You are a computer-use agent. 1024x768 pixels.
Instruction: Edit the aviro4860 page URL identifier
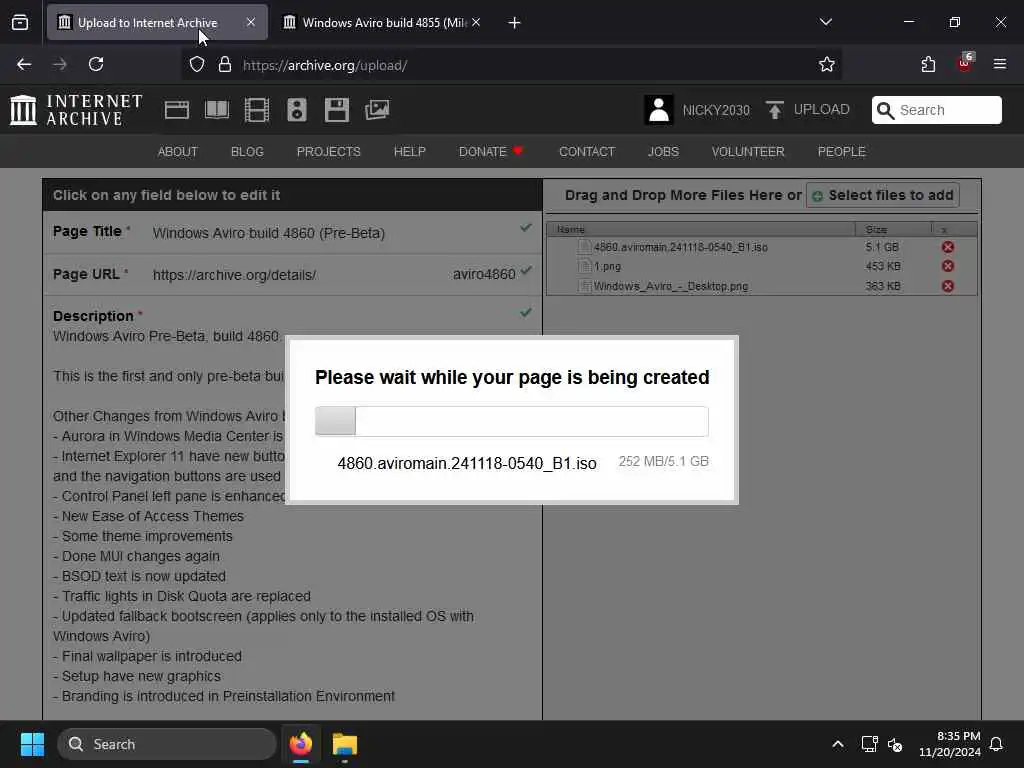pos(484,274)
